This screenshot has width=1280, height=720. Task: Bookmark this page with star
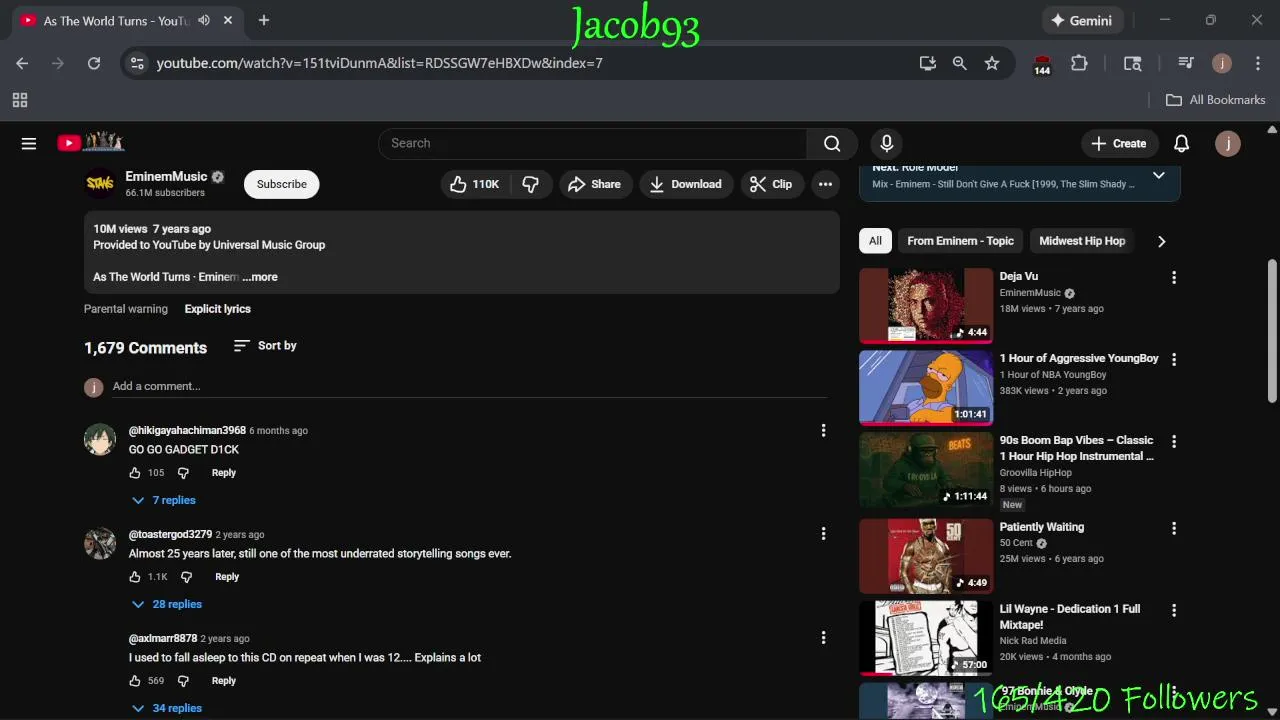992,63
